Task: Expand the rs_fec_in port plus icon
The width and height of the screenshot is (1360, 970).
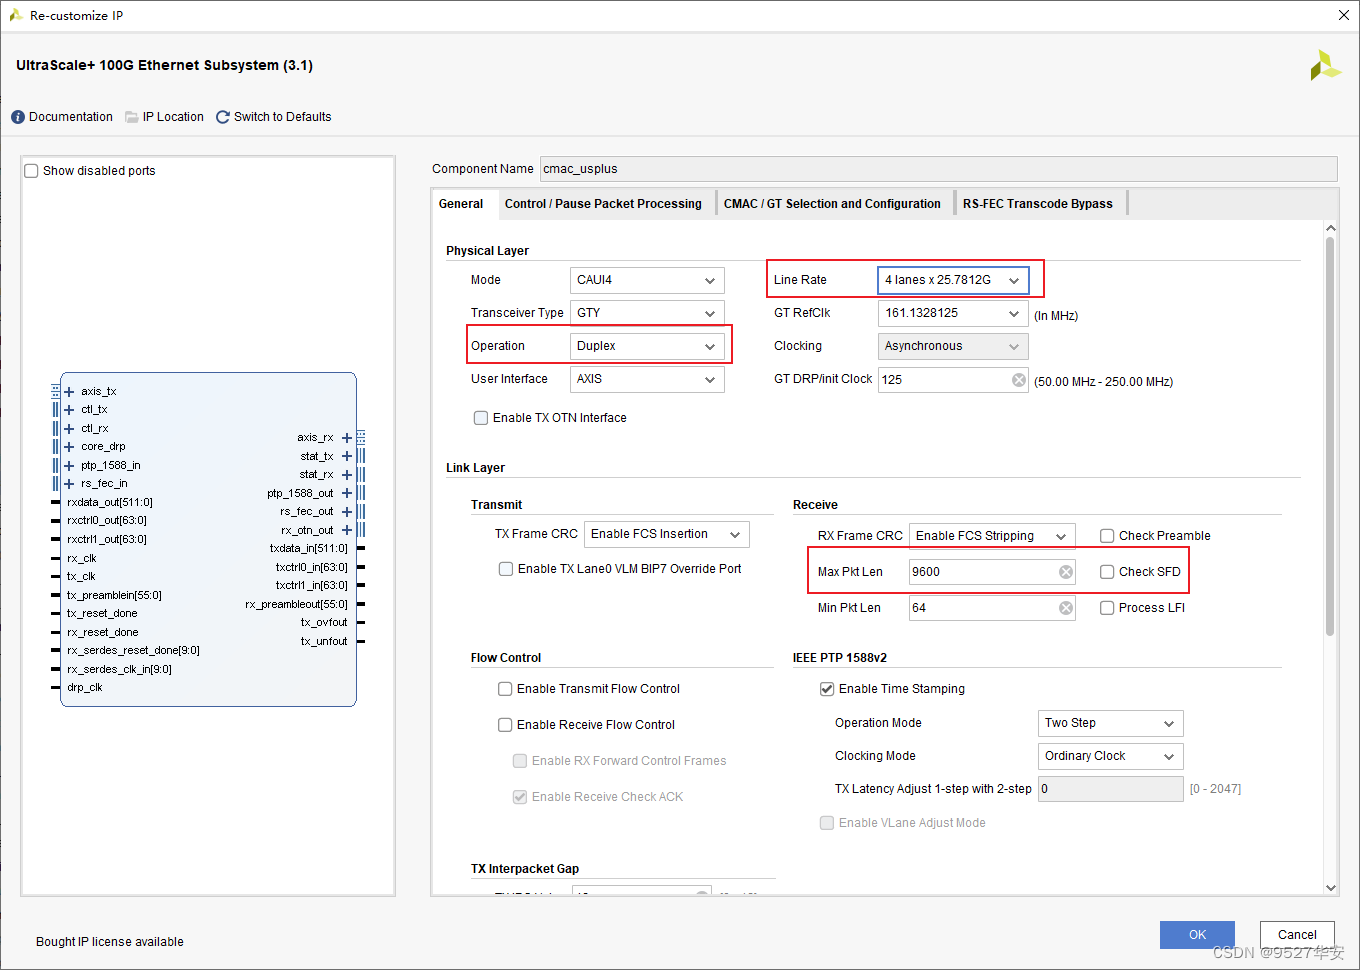Action: [x=69, y=483]
